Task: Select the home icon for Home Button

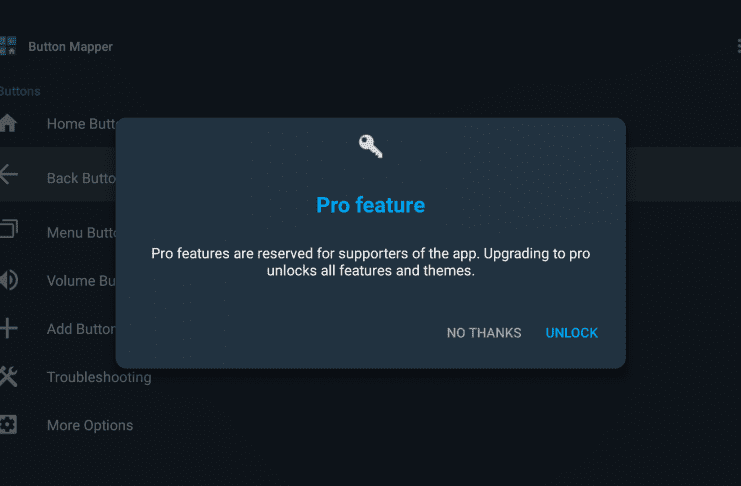Action: point(8,123)
